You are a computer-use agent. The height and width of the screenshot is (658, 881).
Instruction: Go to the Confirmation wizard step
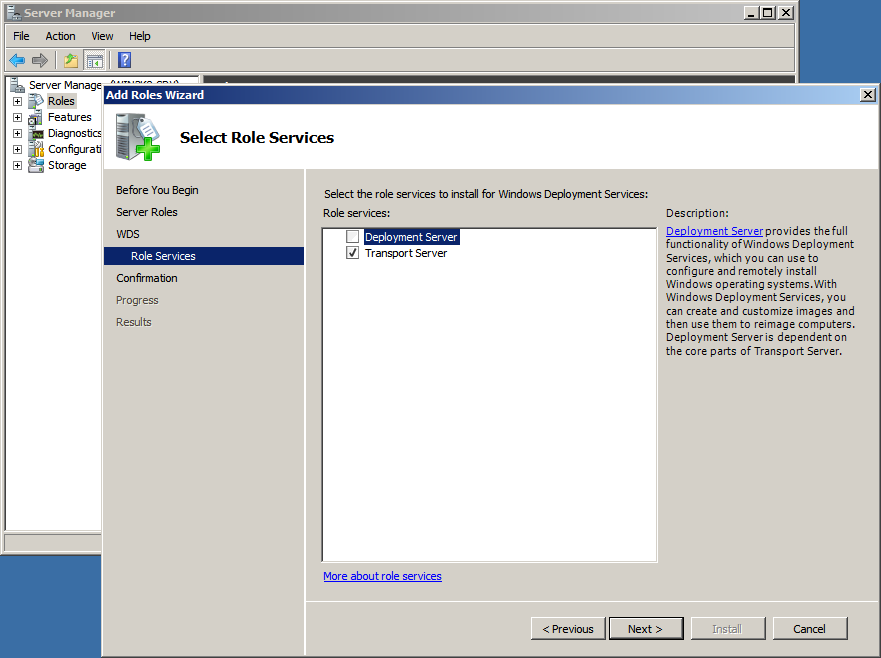pos(147,278)
